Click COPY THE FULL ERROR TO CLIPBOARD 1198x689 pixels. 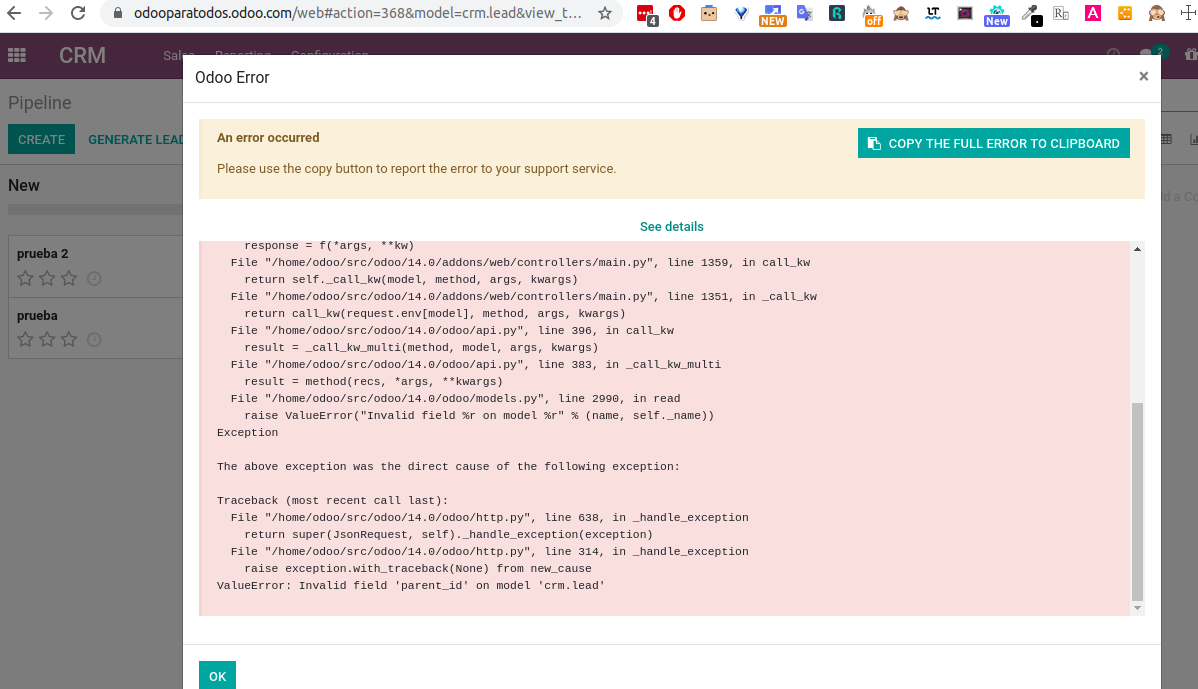coord(993,142)
